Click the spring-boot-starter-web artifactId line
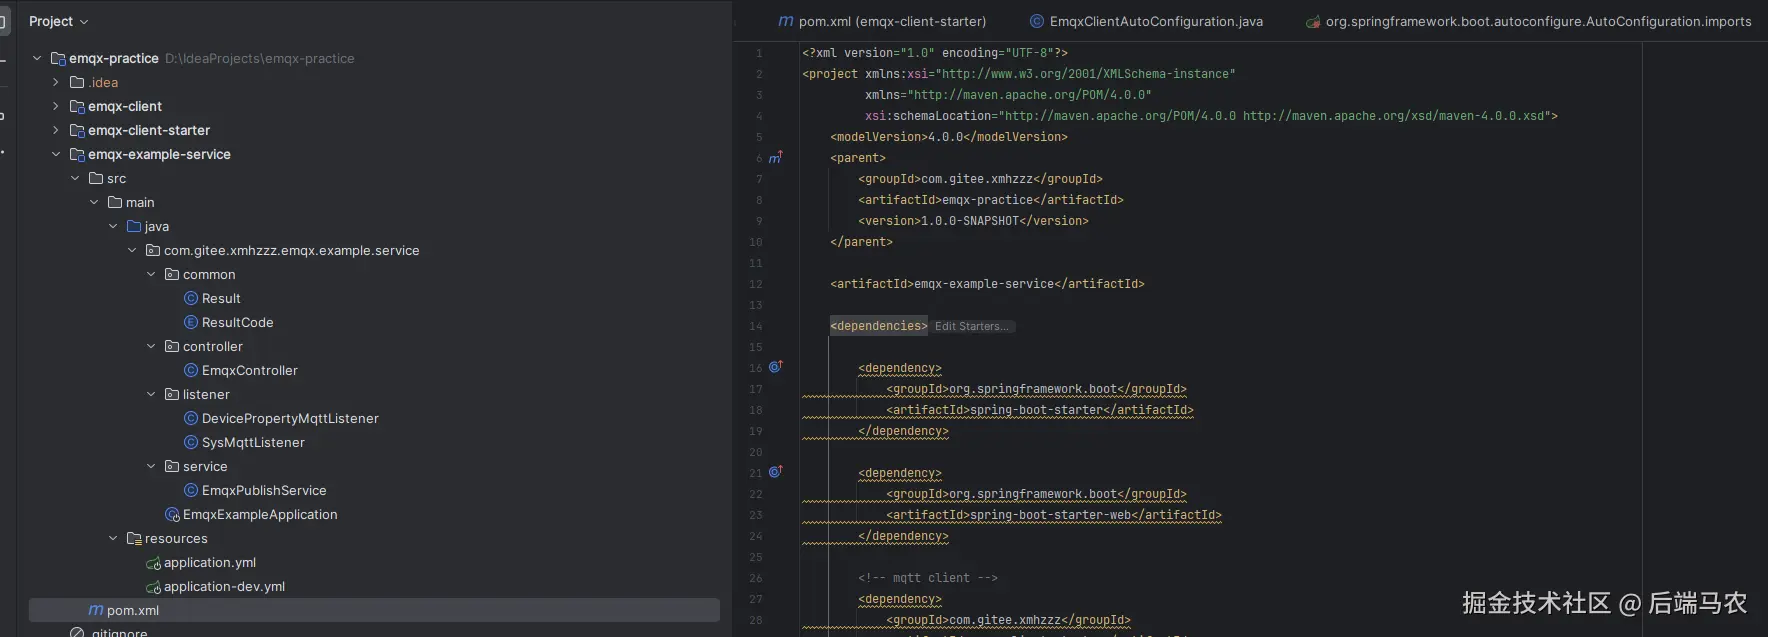The width and height of the screenshot is (1768, 637). [1054, 515]
